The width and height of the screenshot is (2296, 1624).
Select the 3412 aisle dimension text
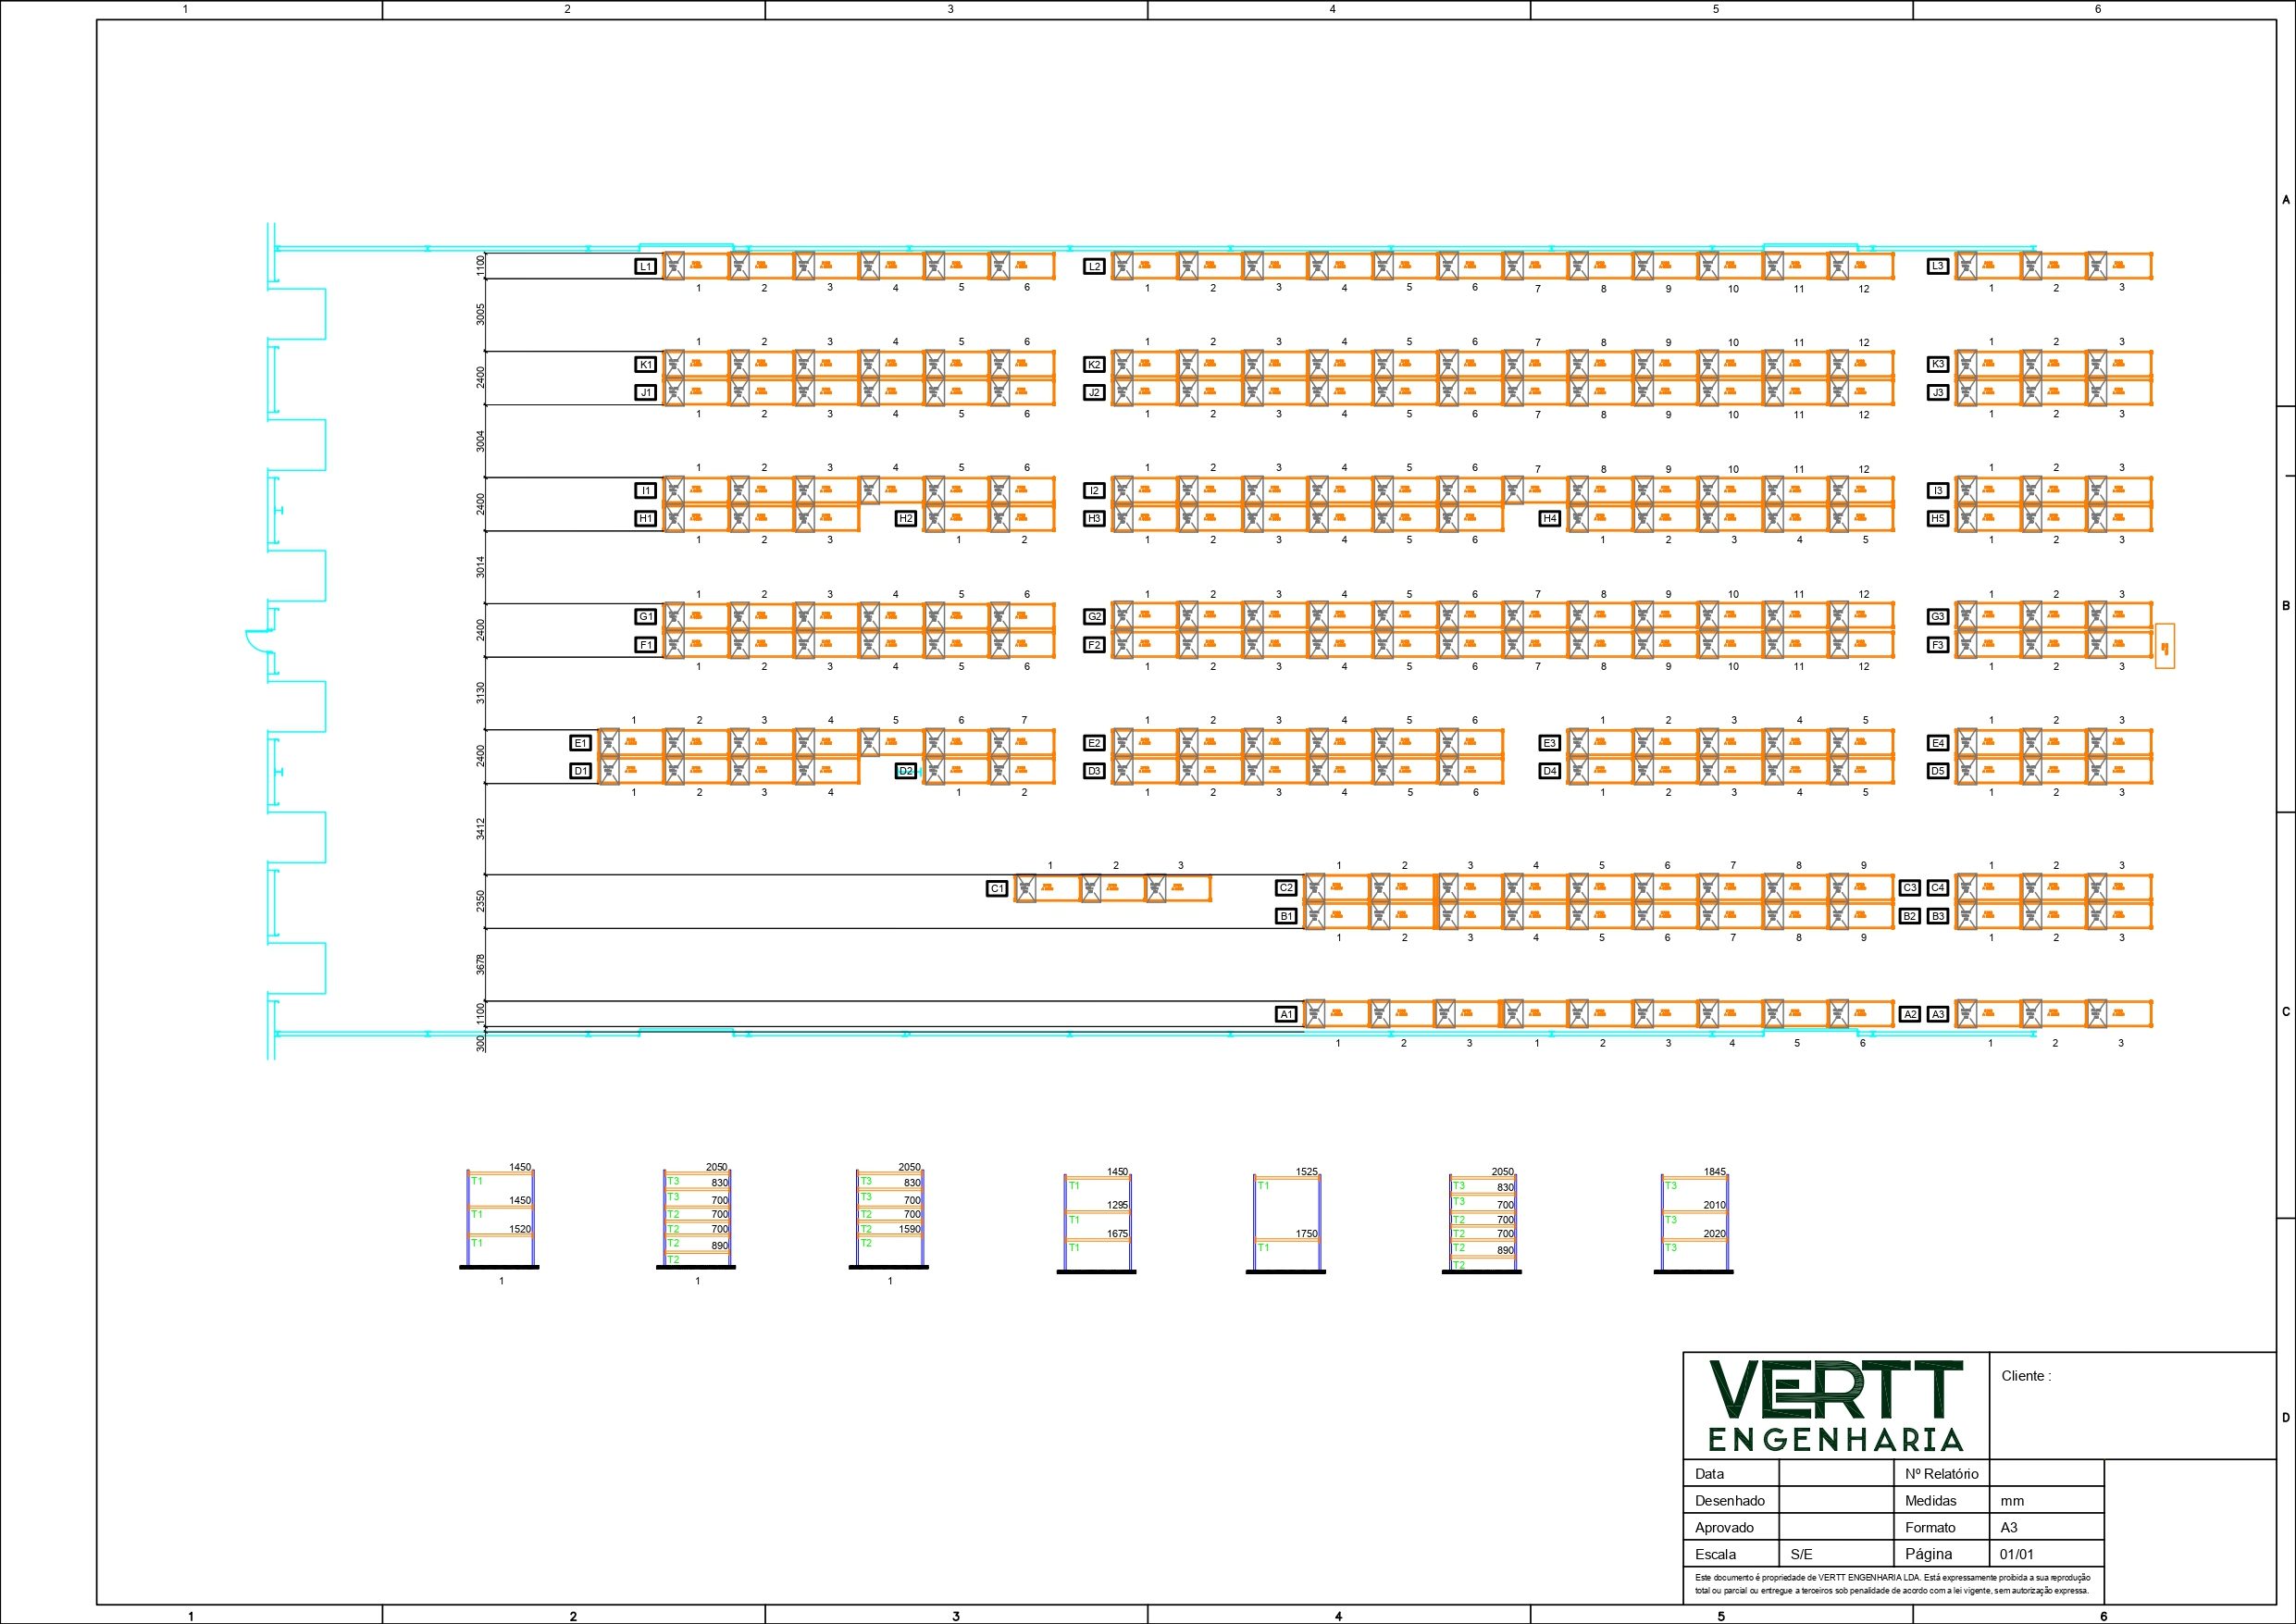tap(481, 828)
